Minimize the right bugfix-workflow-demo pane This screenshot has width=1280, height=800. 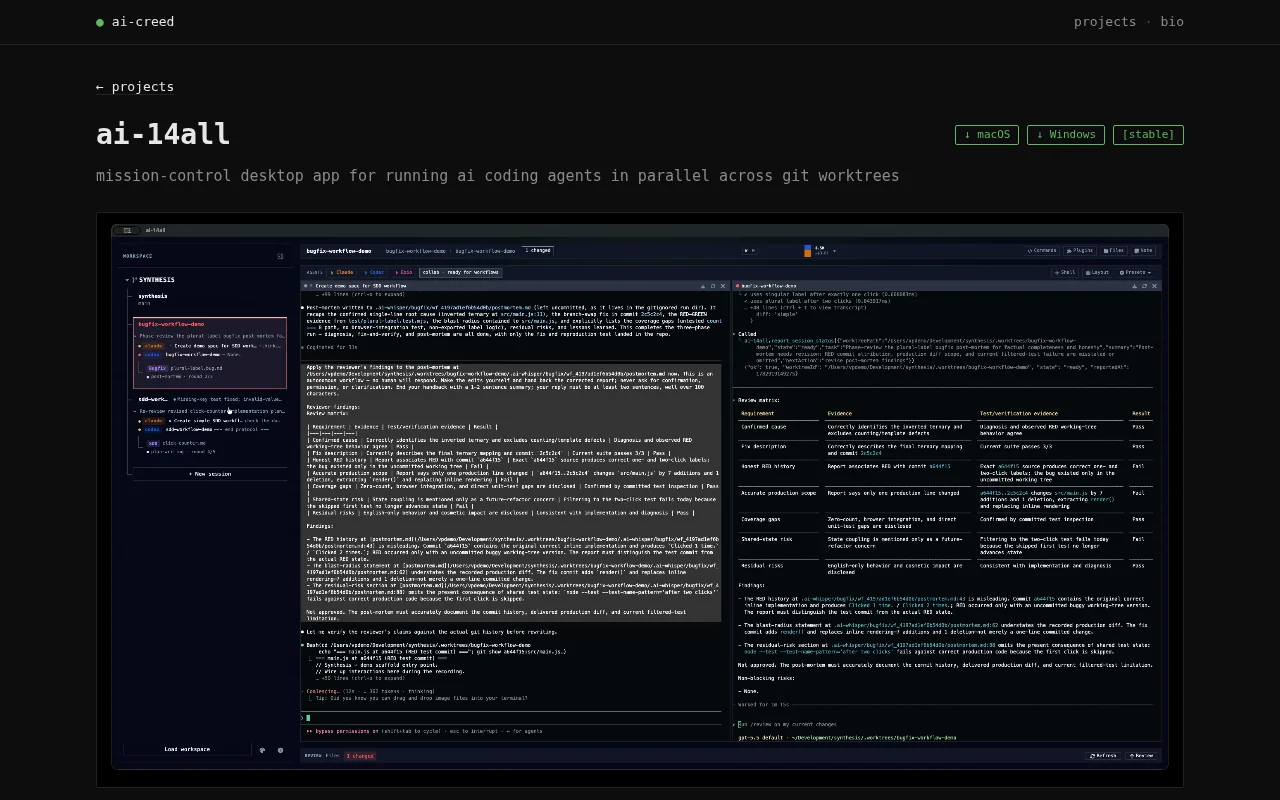pyautogui.click(x=1134, y=286)
